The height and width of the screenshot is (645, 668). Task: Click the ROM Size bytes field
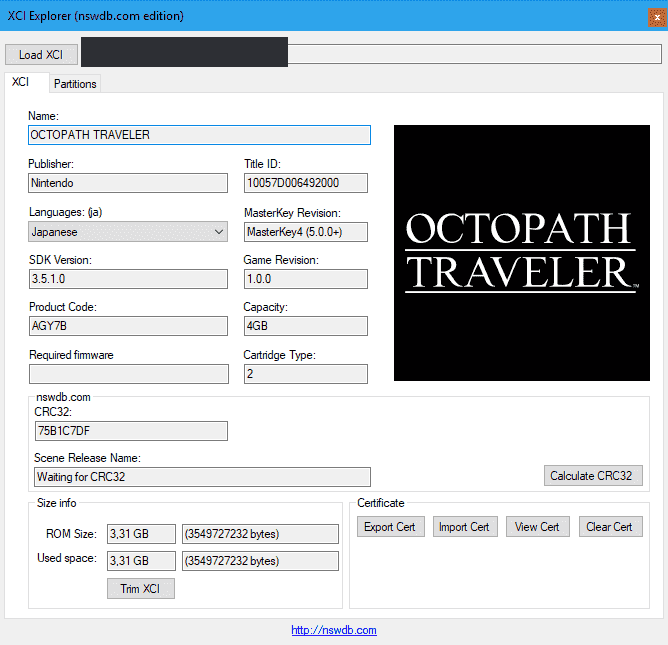tap(260, 534)
